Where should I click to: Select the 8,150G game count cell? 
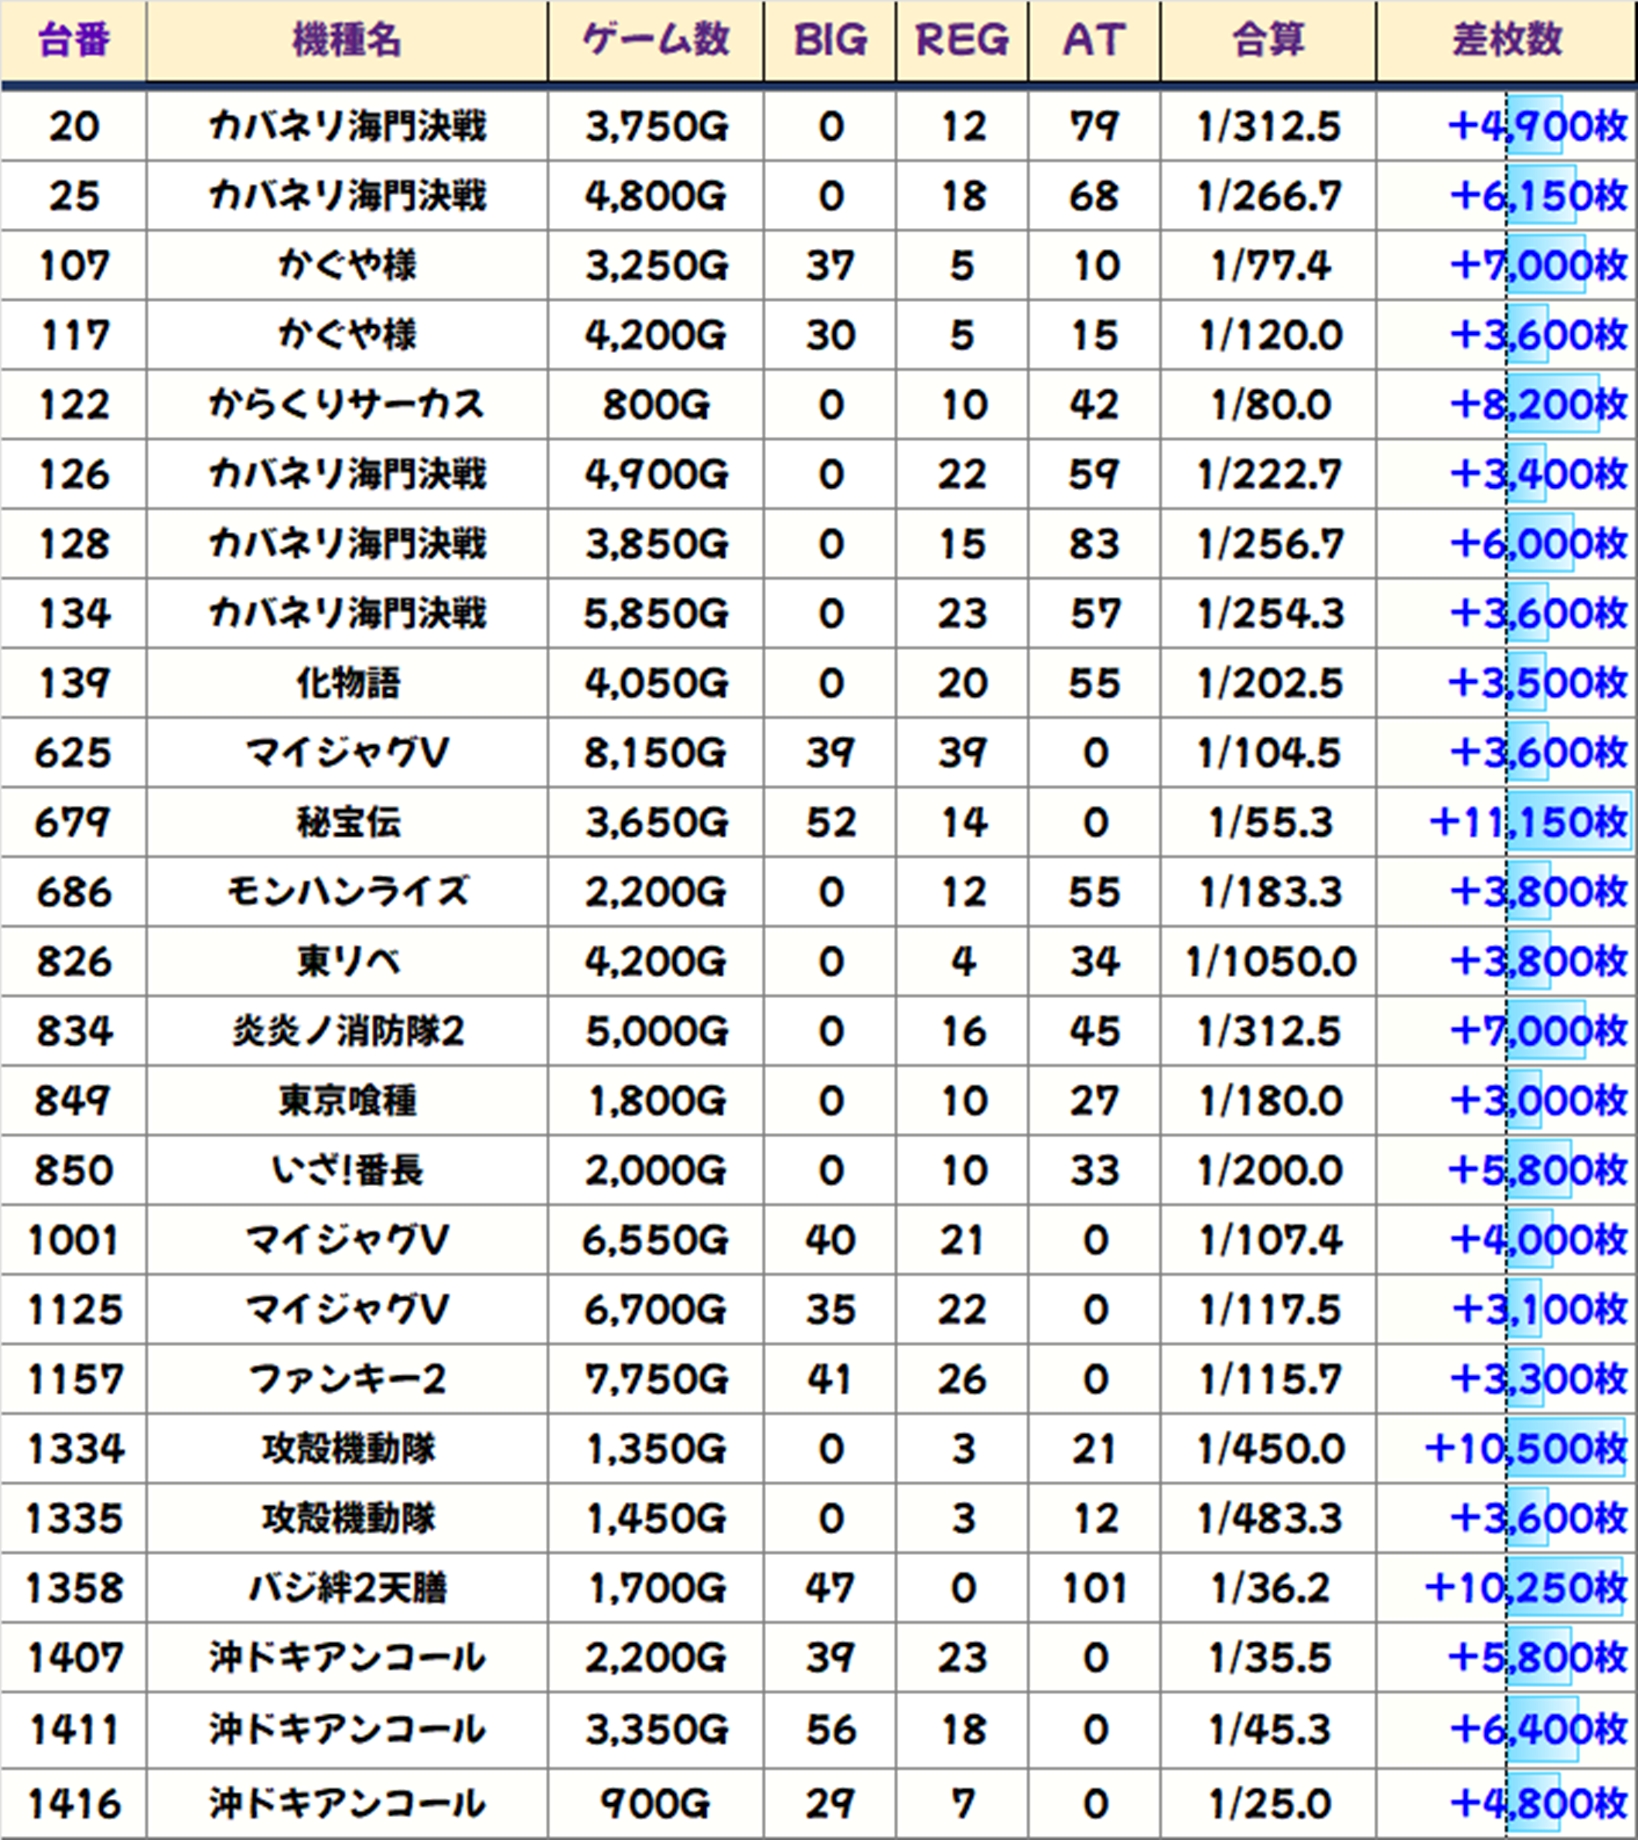click(x=655, y=753)
